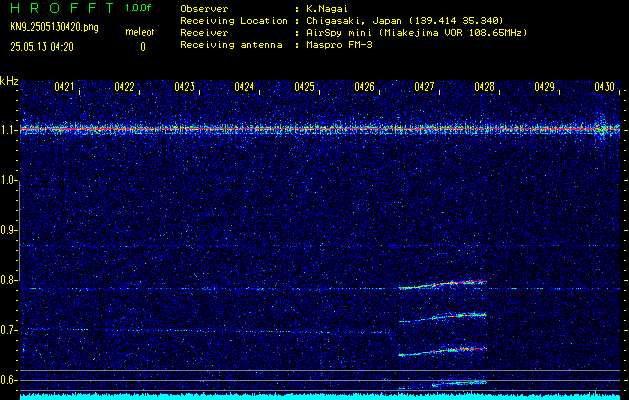Click the meteor count value 0
The image size is (629, 400).
tap(143, 47)
